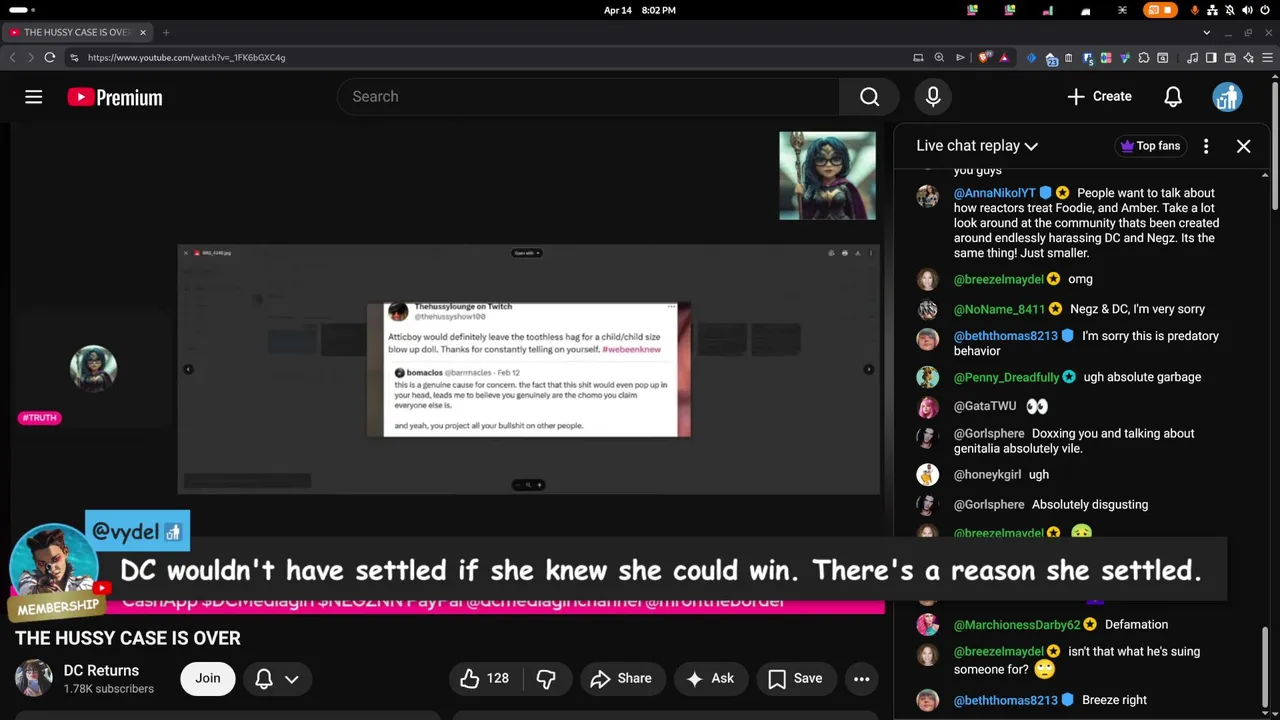Open the Brave Wallet icon
Image resolution: width=1280 pixels, height=720 pixels.
click(x=1230, y=58)
